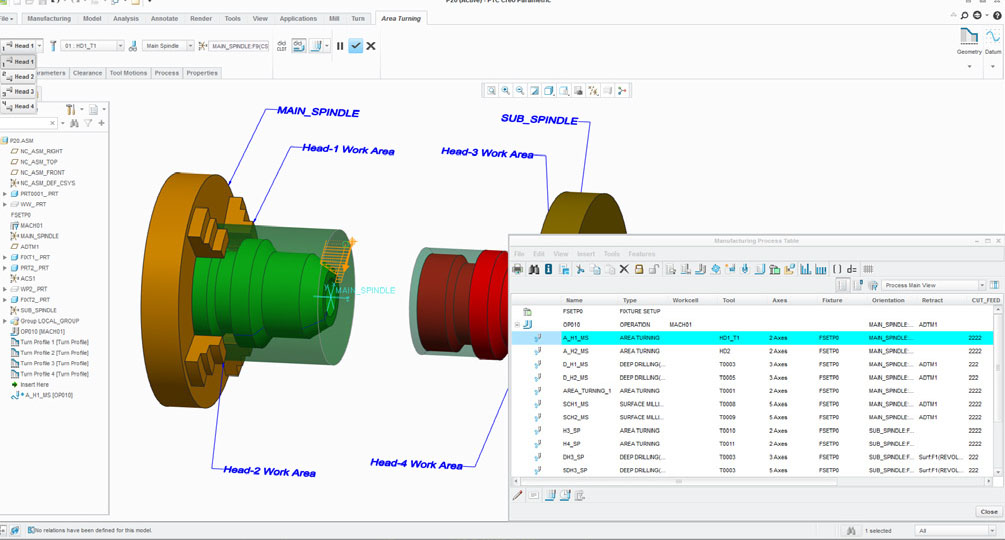1005x540 pixels.
Task: Expand the FIXT1_PRT node in model tree
Action: pyautogui.click(x=5, y=258)
